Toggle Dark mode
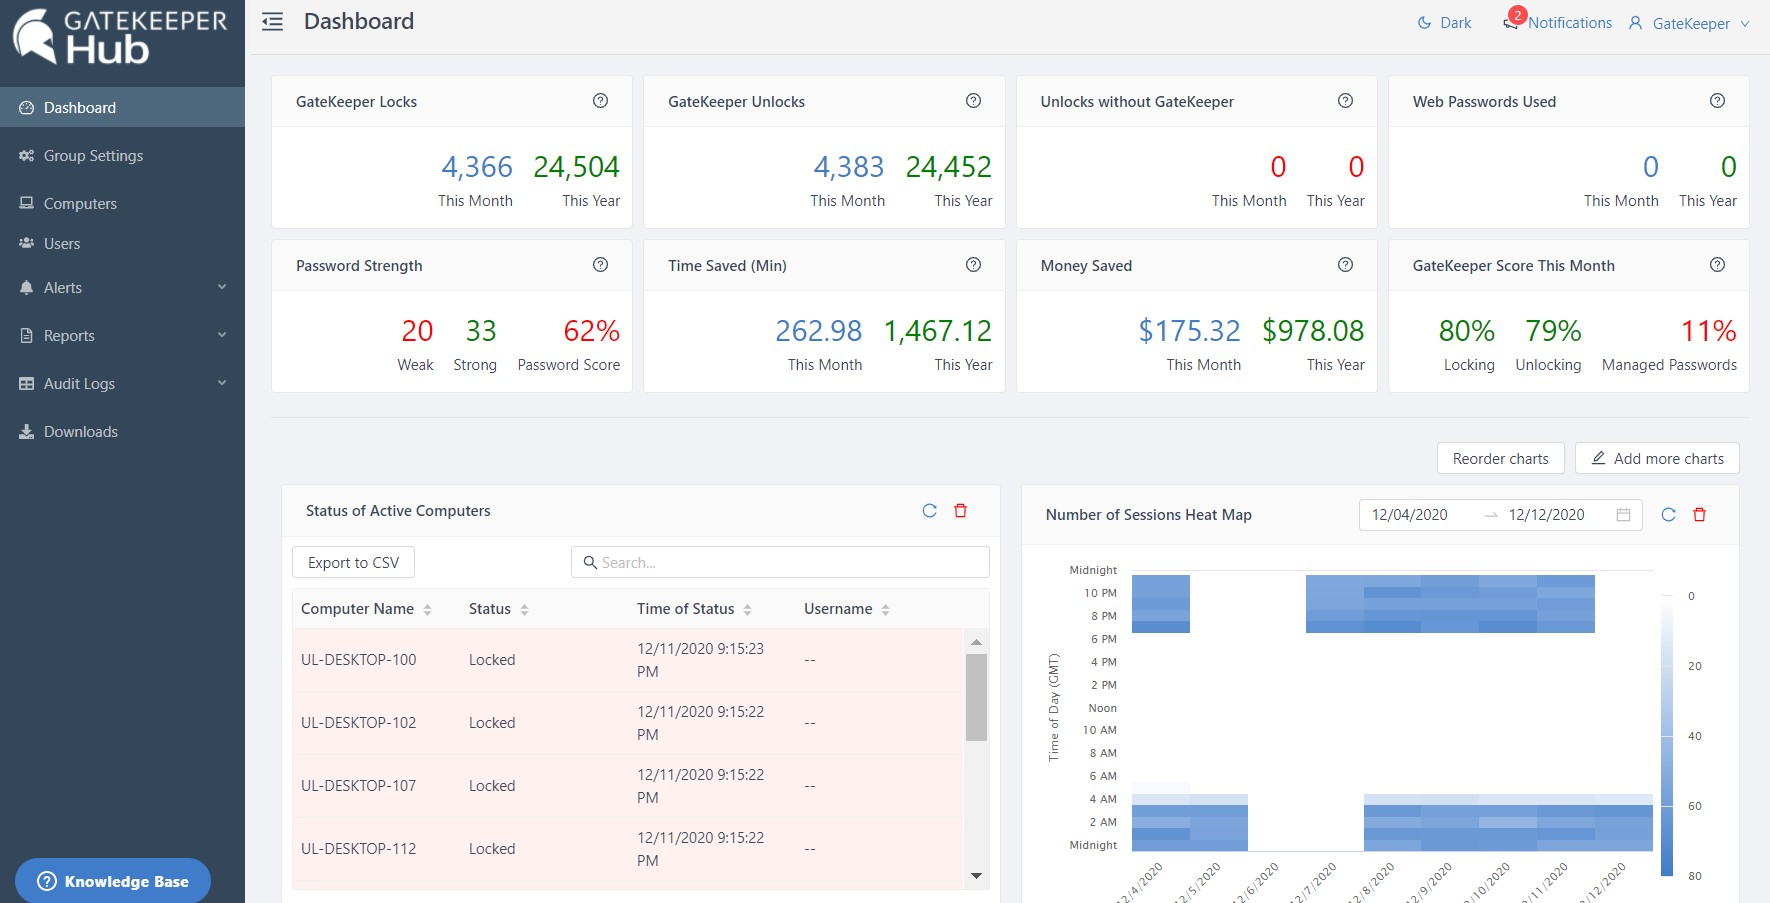This screenshot has height=903, width=1770. [1444, 23]
